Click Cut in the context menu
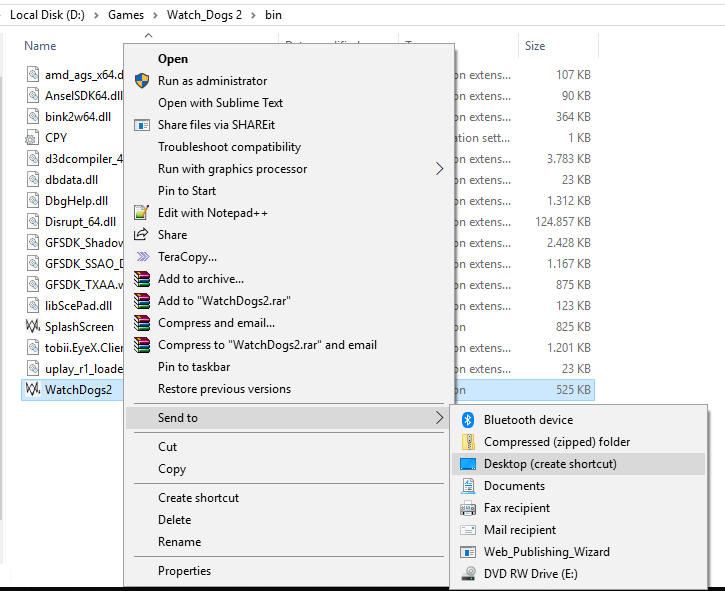The image size is (725, 591). [x=167, y=447]
